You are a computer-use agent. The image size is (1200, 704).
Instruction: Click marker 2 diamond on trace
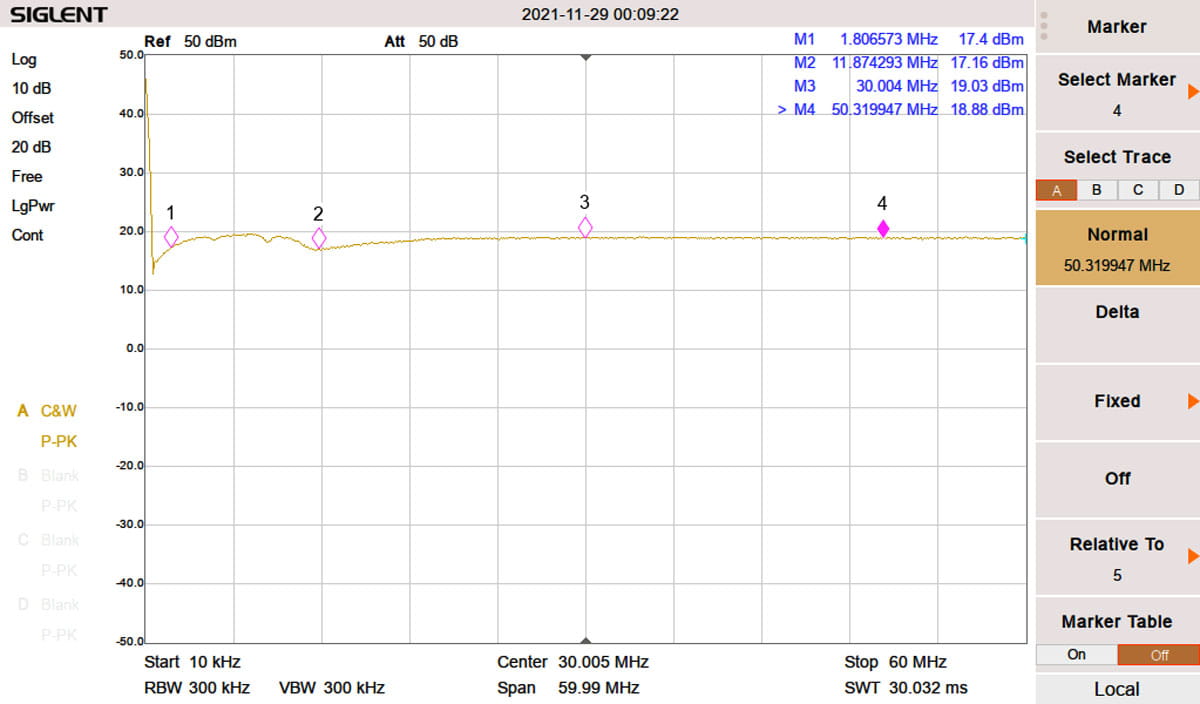pos(319,238)
